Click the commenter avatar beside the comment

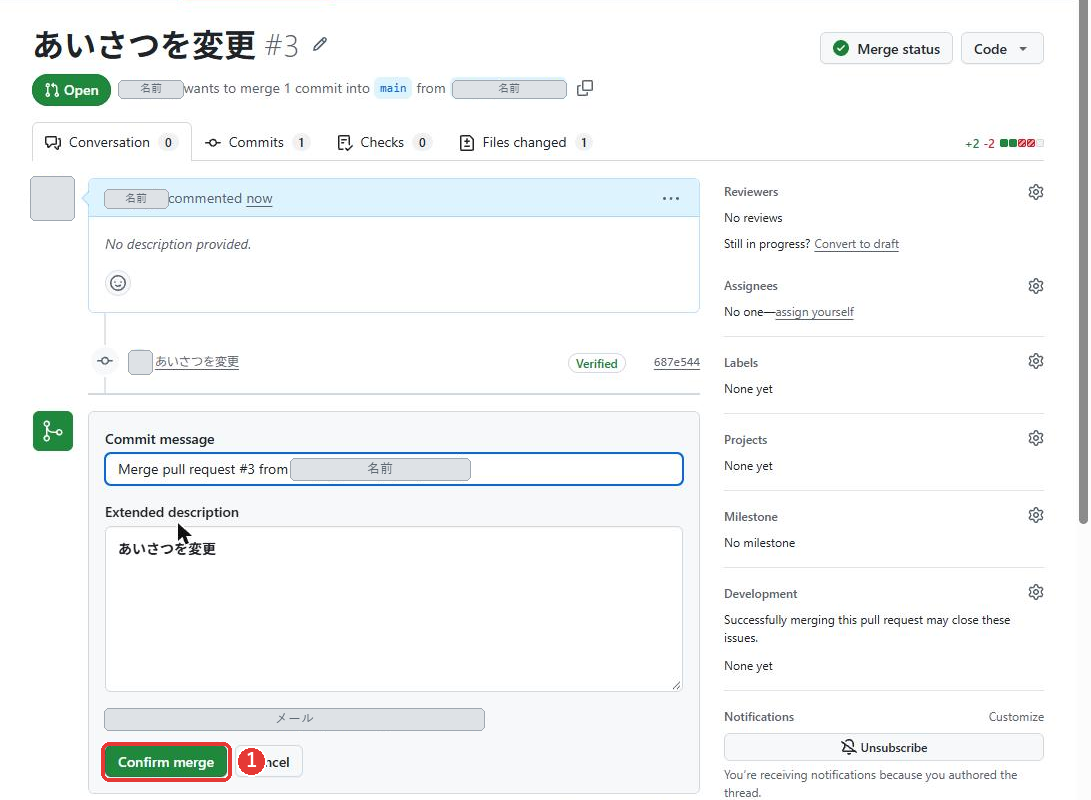tap(52, 198)
